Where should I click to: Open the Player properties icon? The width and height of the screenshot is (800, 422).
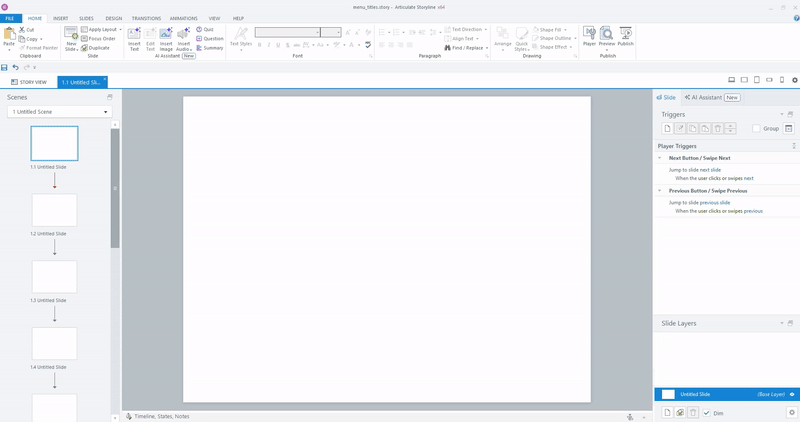coord(589,33)
